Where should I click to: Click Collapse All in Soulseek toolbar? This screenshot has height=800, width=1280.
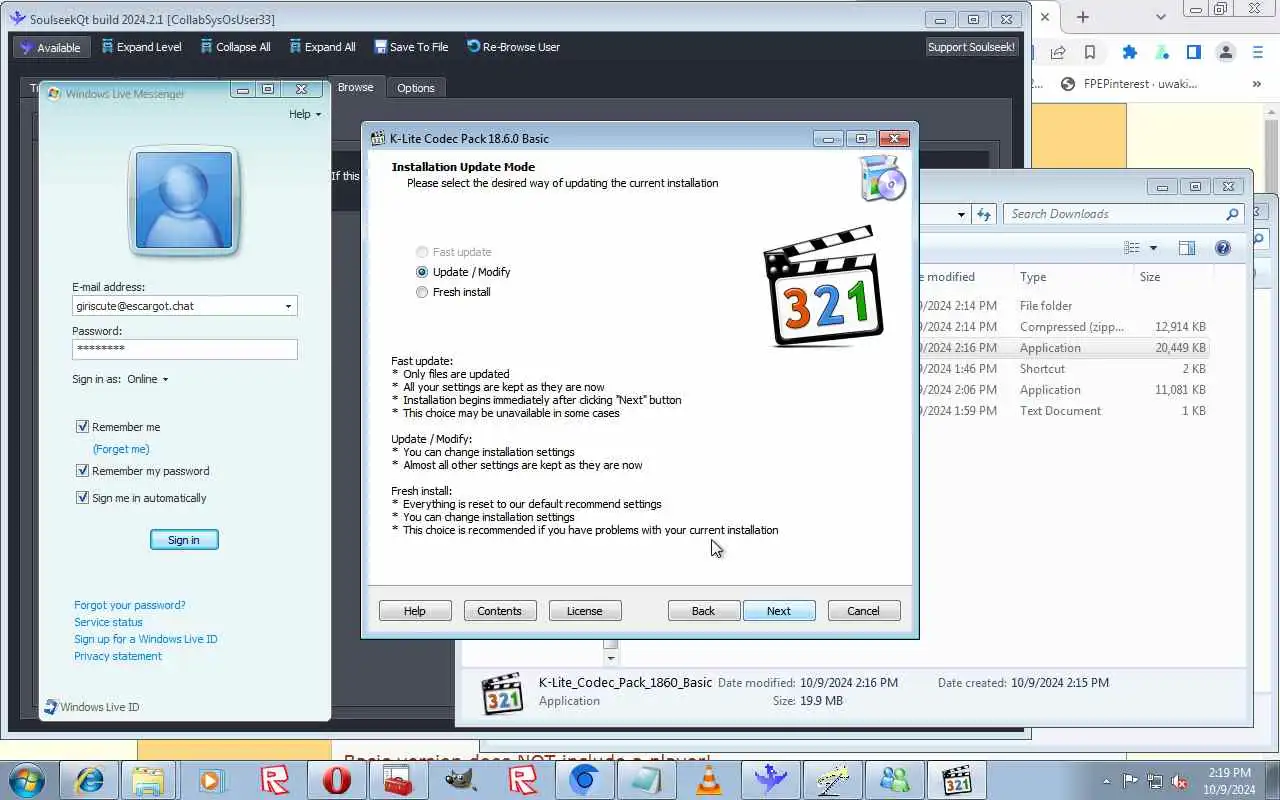point(235,47)
